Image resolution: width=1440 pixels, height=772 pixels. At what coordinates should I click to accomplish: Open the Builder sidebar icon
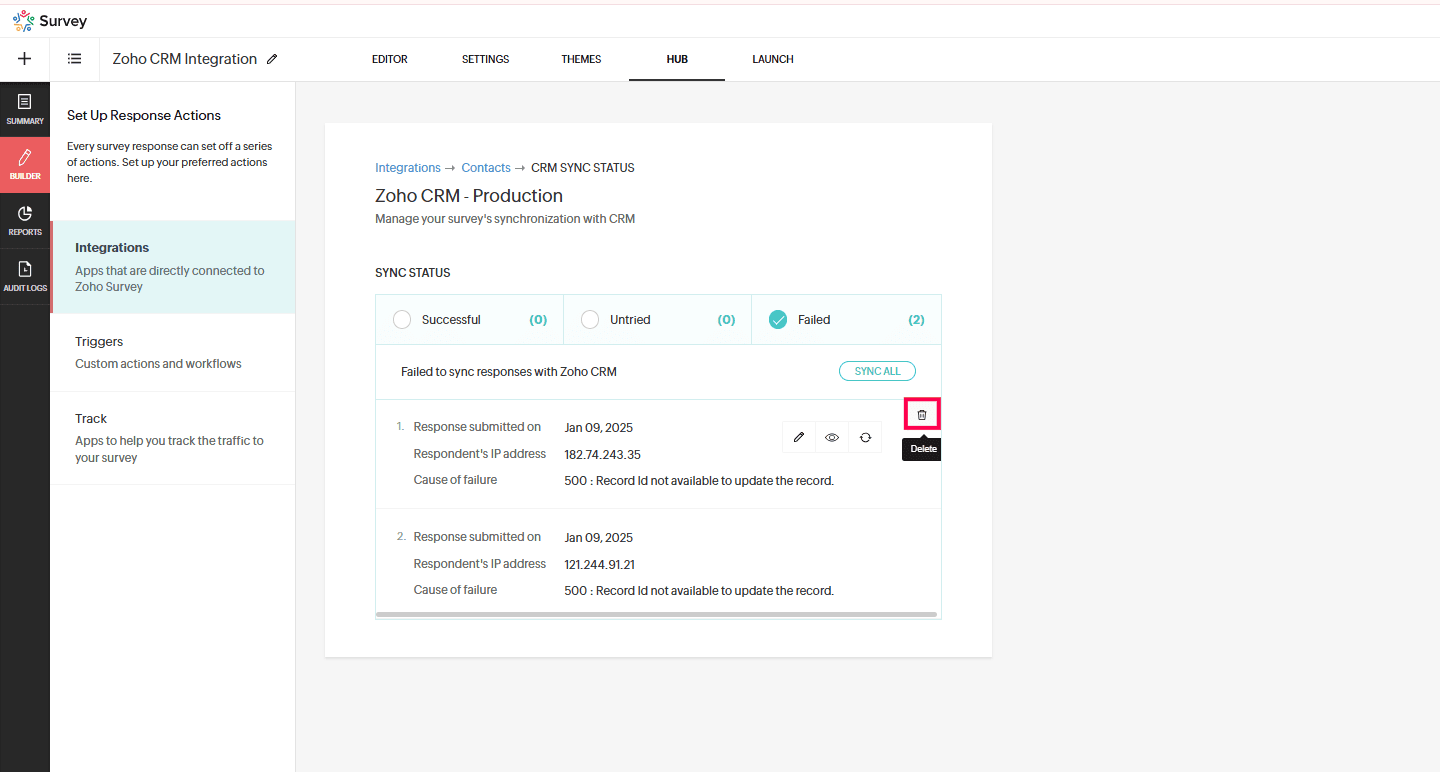pyautogui.click(x=25, y=165)
